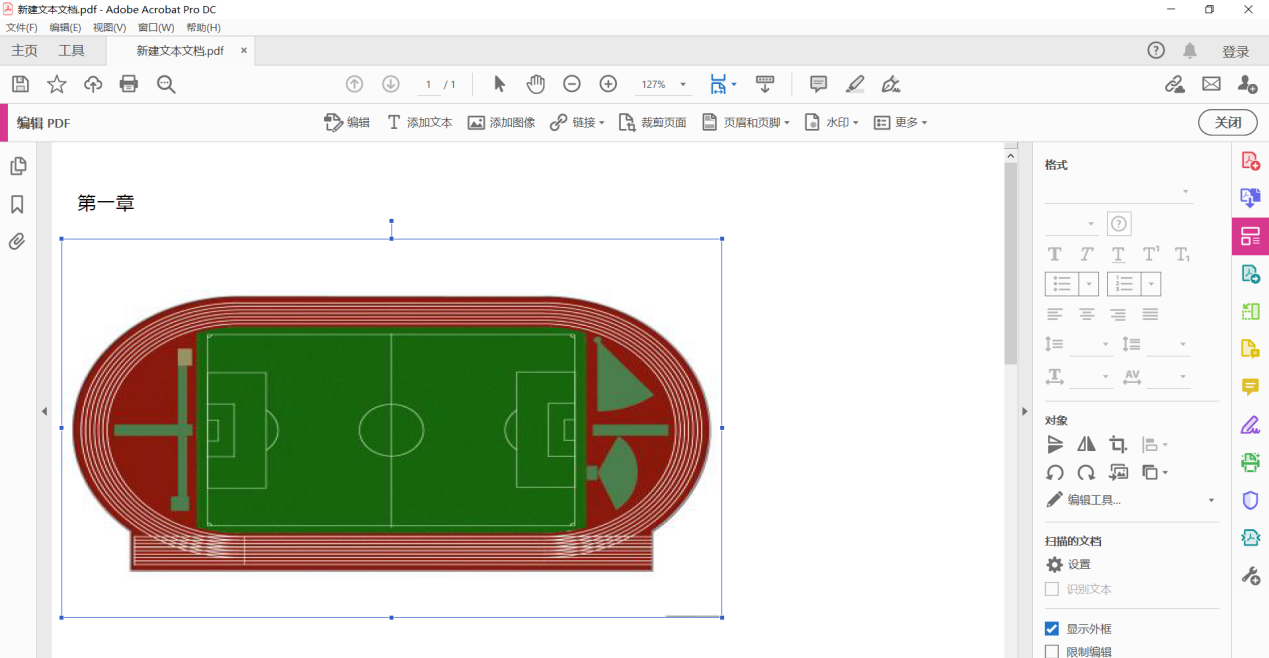Flip the object horizontally
The height and width of the screenshot is (658, 1269).
1086,444
